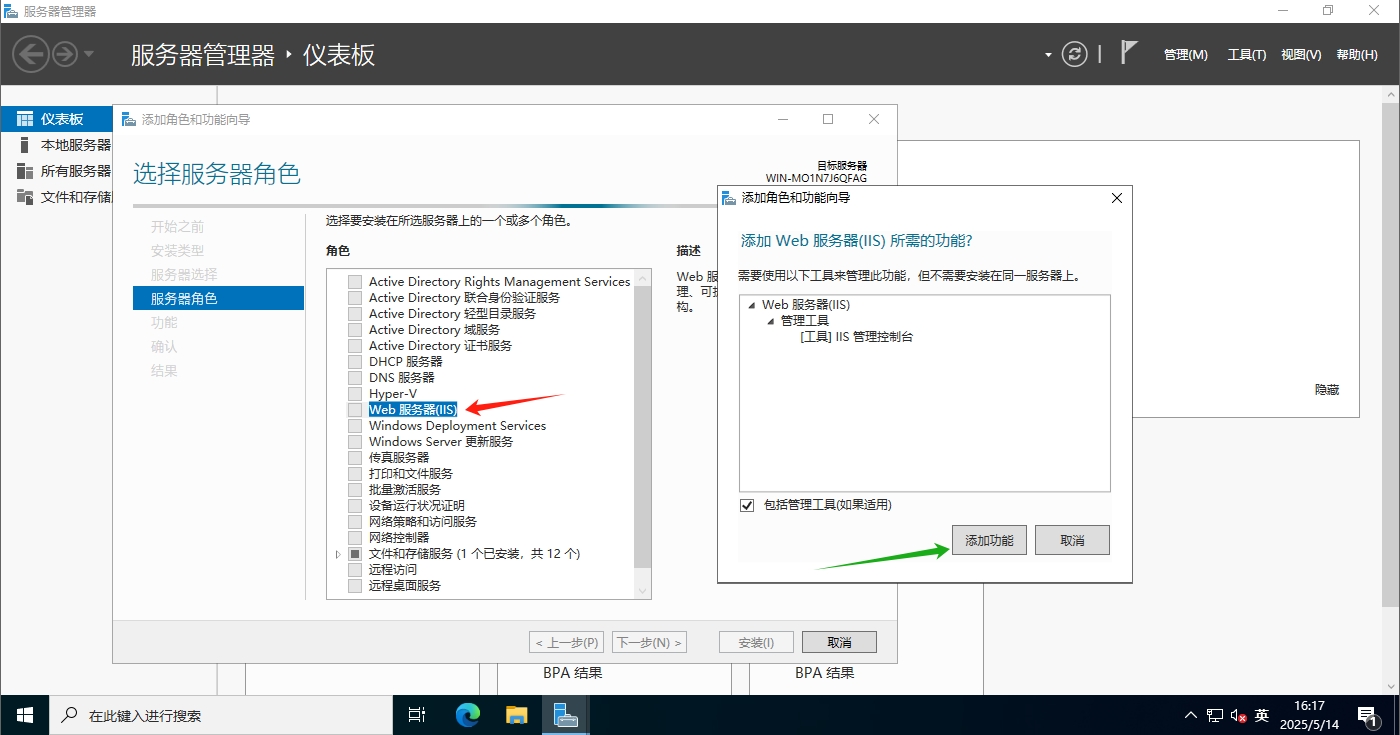This screenshot has width=1400, height=735.
Task: Collapse the 管理工具 tree node
Action: pyautogui.click(x=770, y=321)
